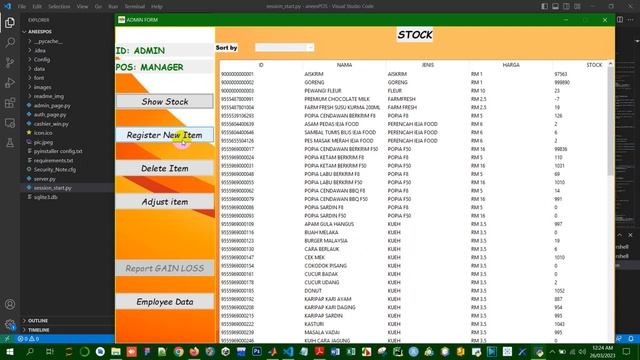Viewport: 640px width, 360px height.
Task: Maximize the terminal panel with chevron
Action: tap(620, 235)
